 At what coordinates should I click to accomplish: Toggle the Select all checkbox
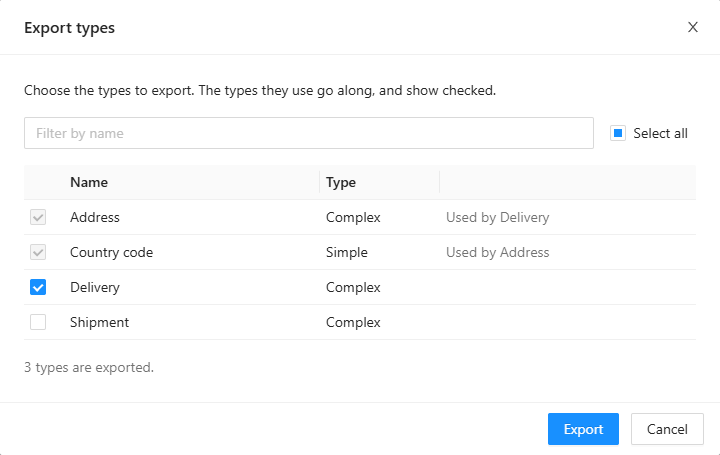(x=618, y=133)
